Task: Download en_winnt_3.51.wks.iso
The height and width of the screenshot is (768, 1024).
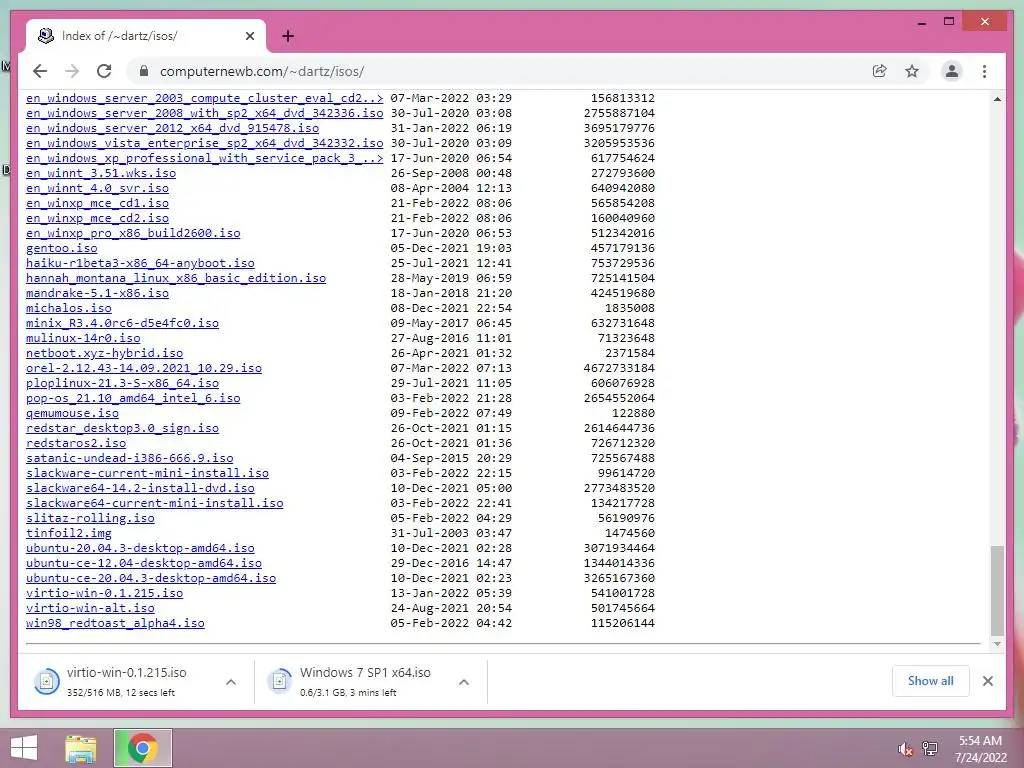Action: (x=101, y=173)
